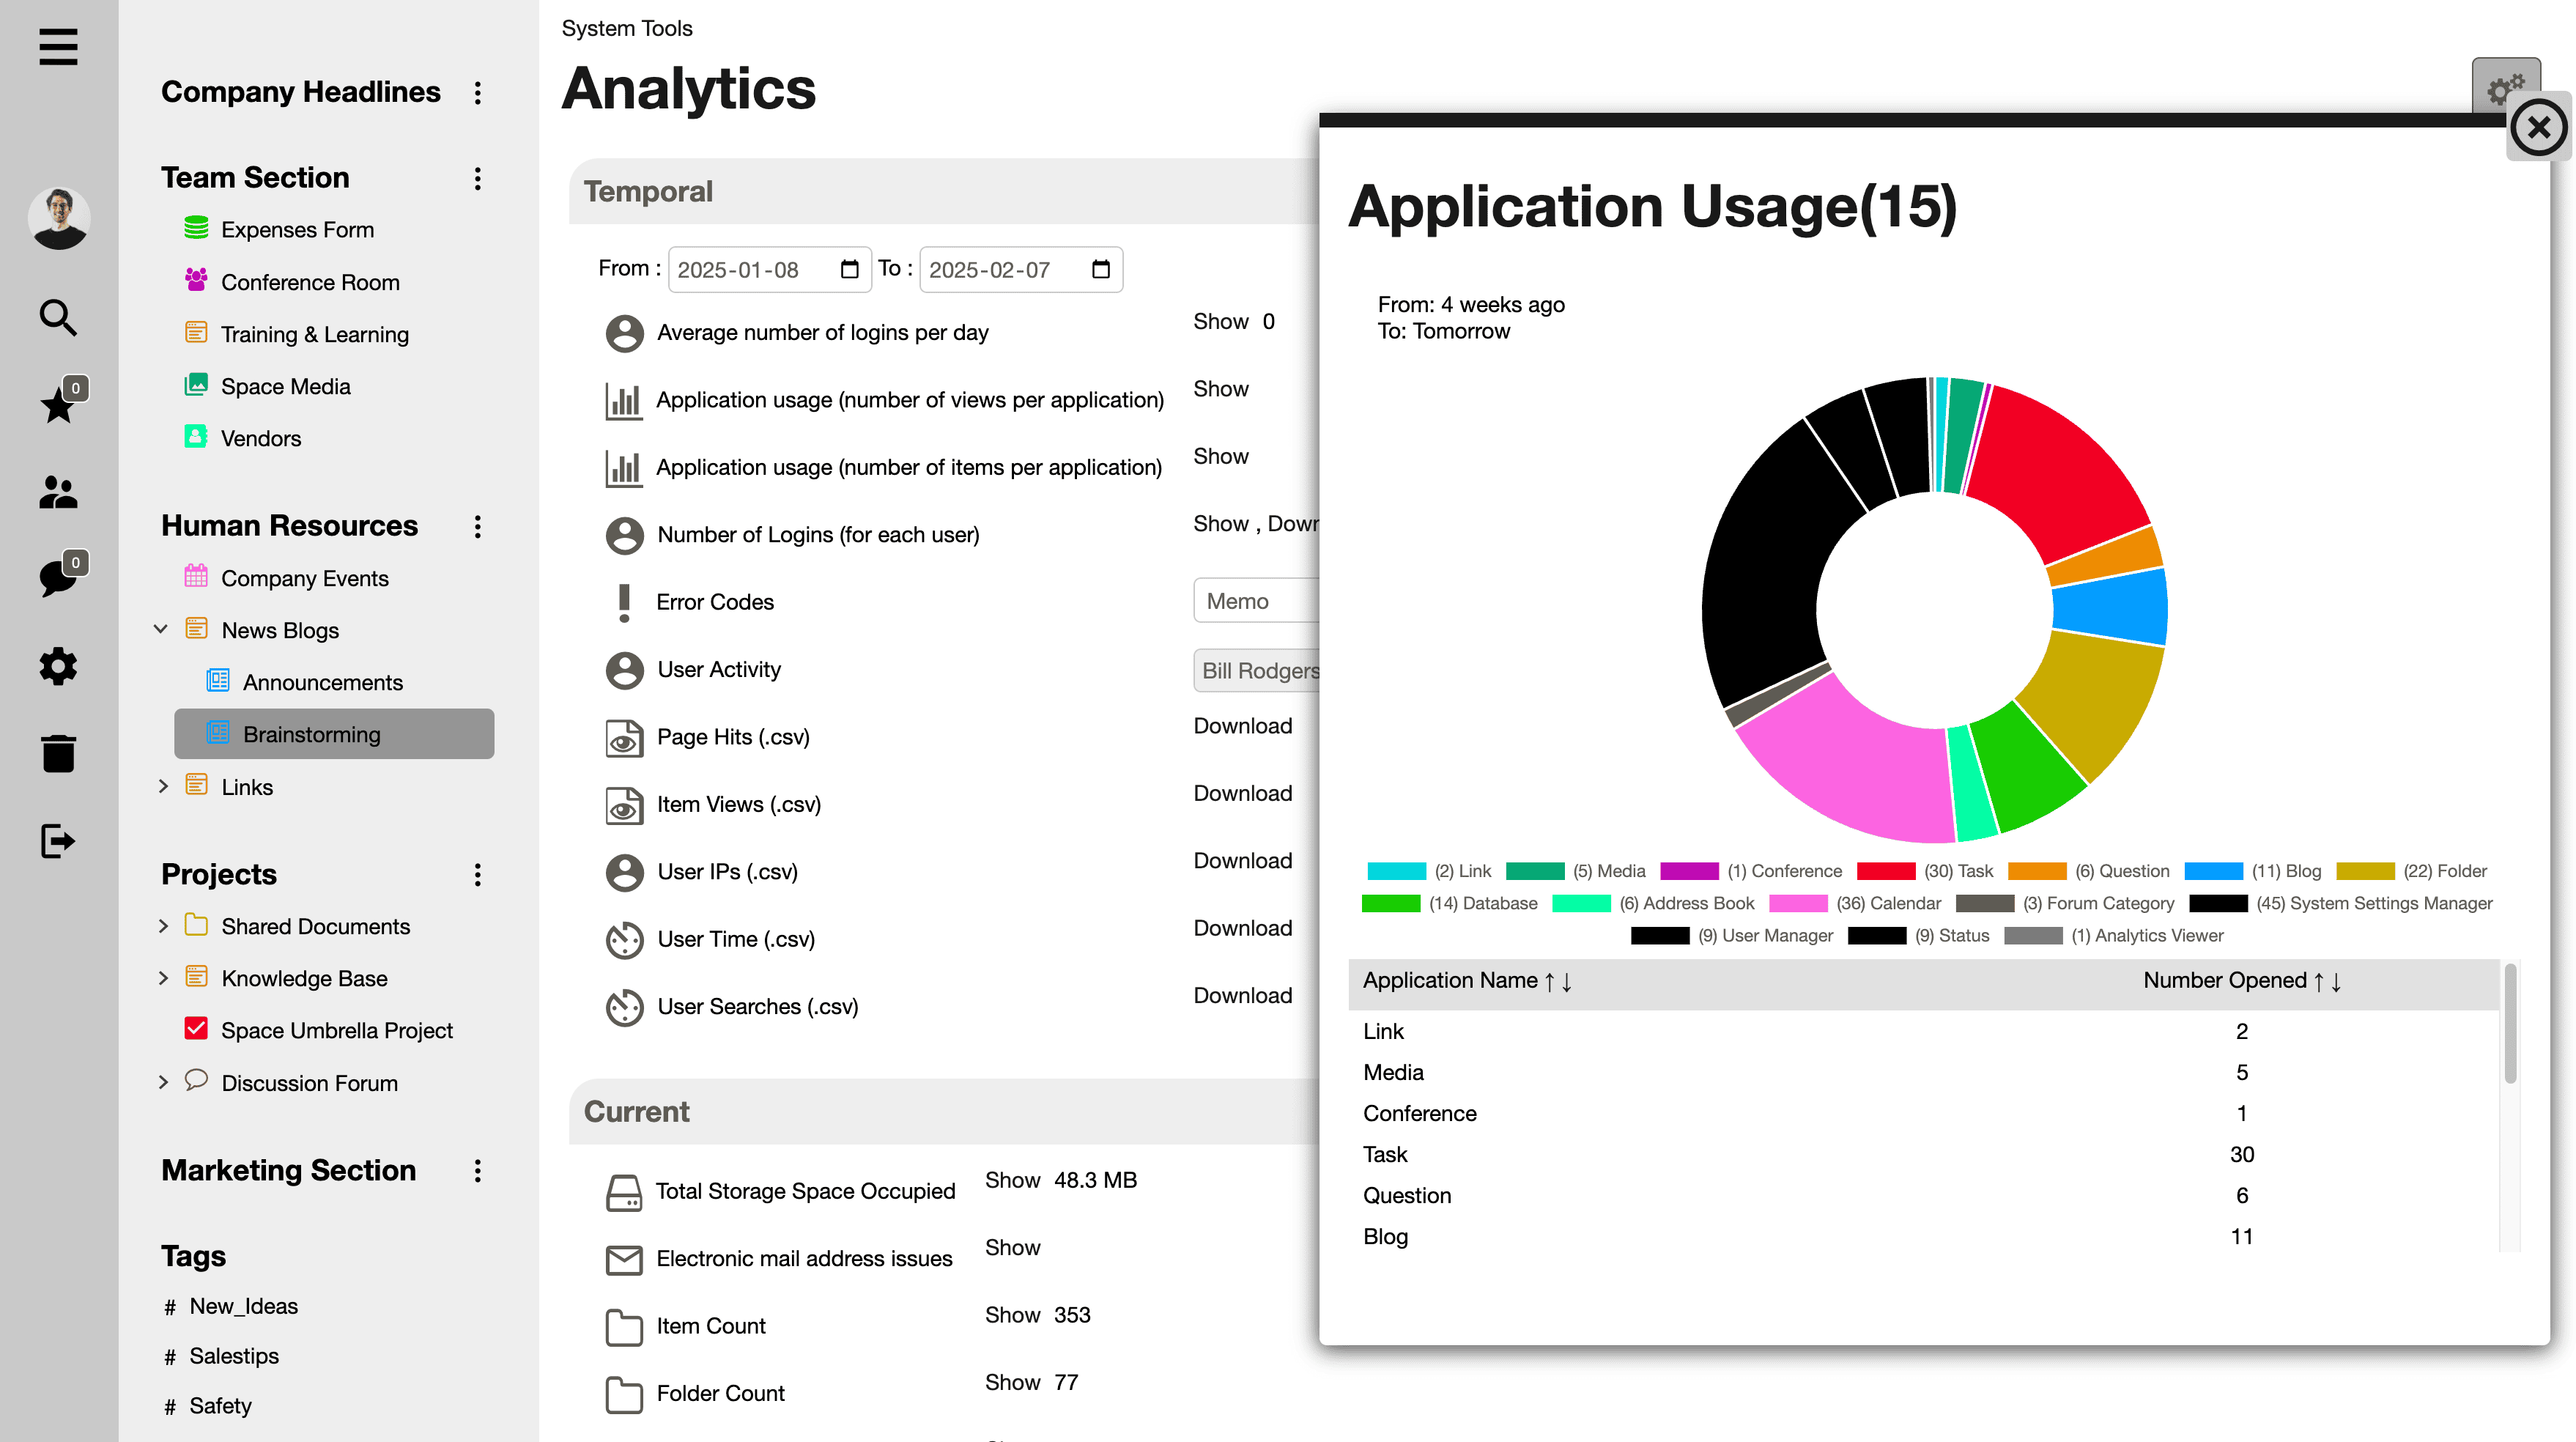Open the main navigation hamburger menu
The image size is (2576, 1442).
tap(58, 47)
